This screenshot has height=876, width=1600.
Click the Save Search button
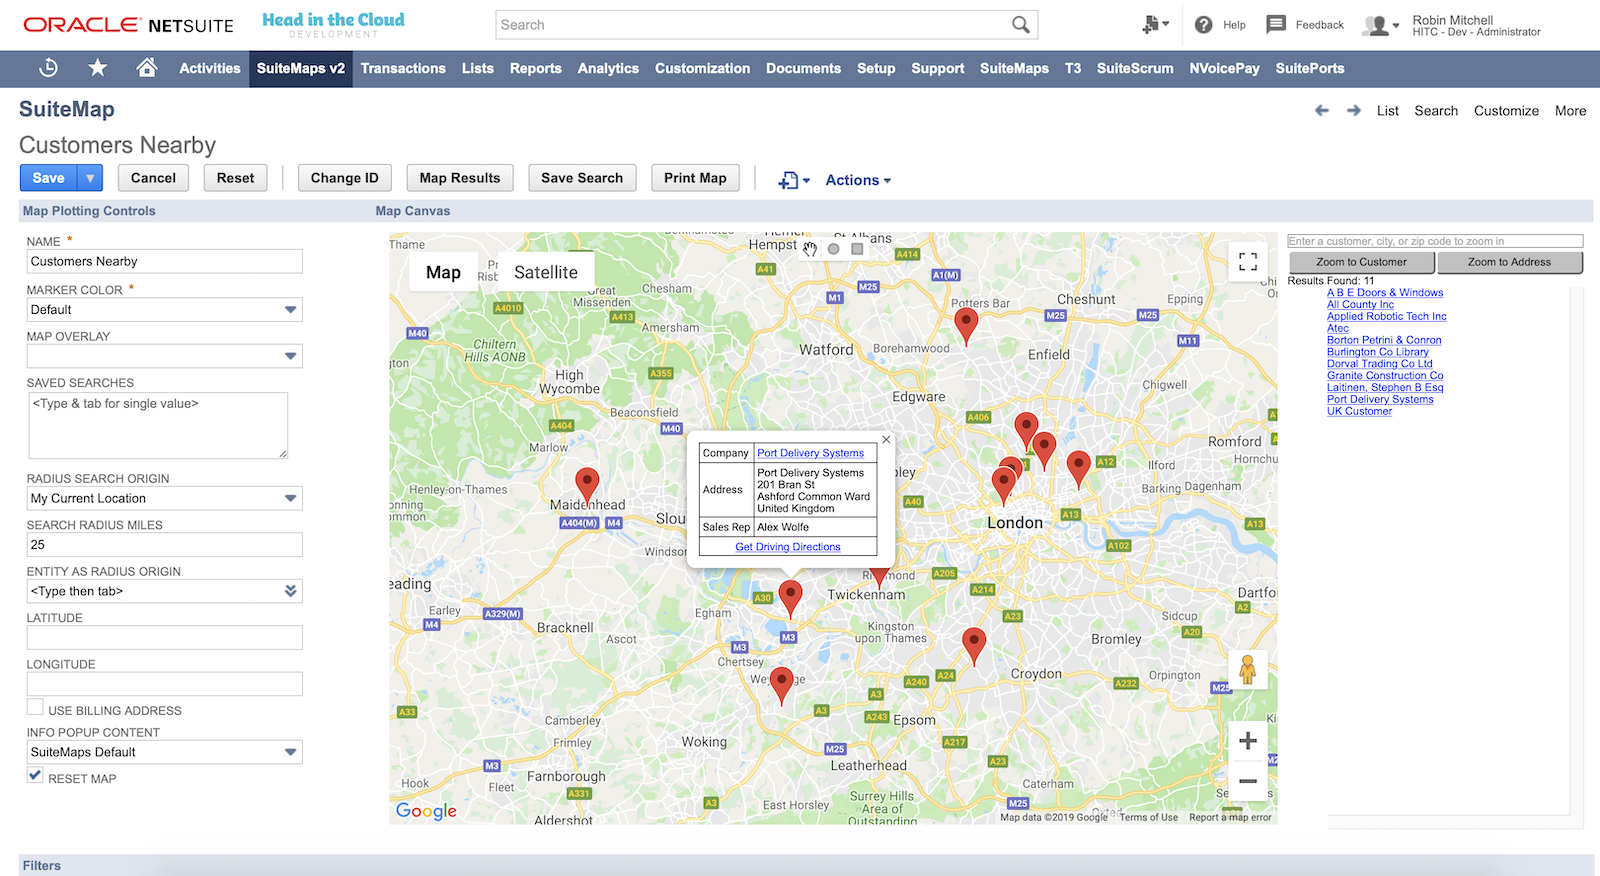[x=582, y=178]
